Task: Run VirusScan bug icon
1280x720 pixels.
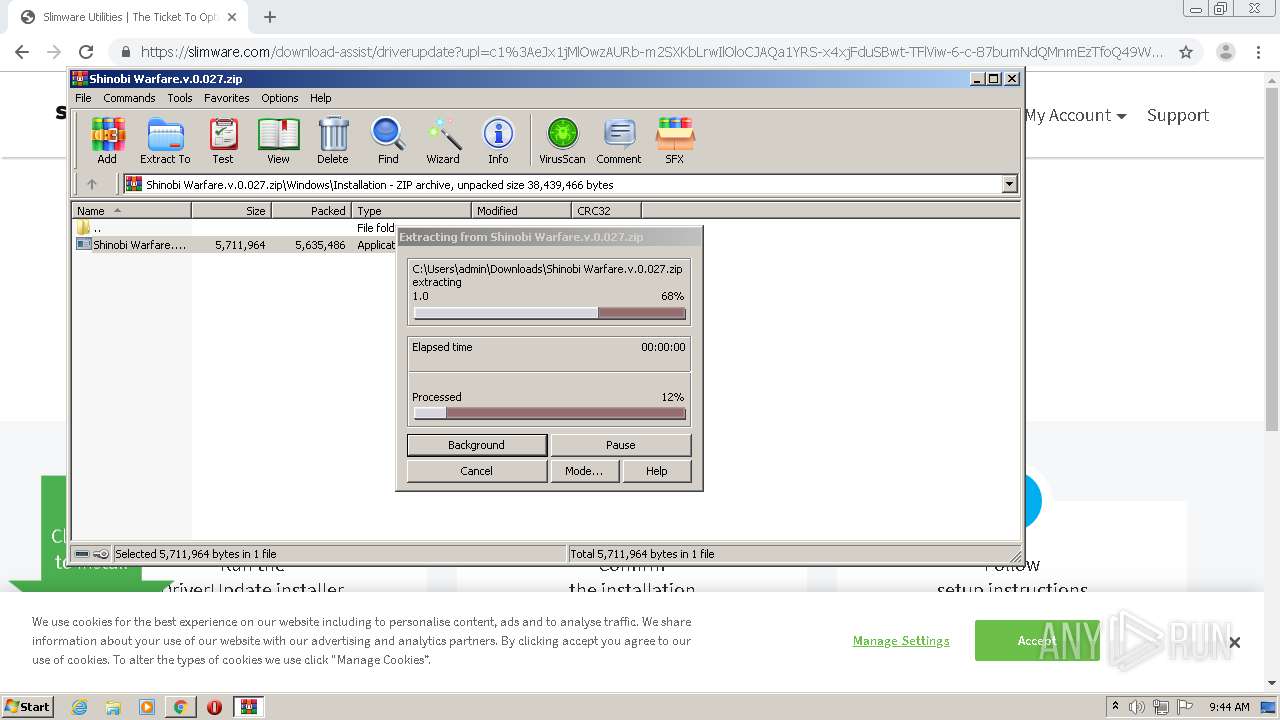Action: click(562, 140)
